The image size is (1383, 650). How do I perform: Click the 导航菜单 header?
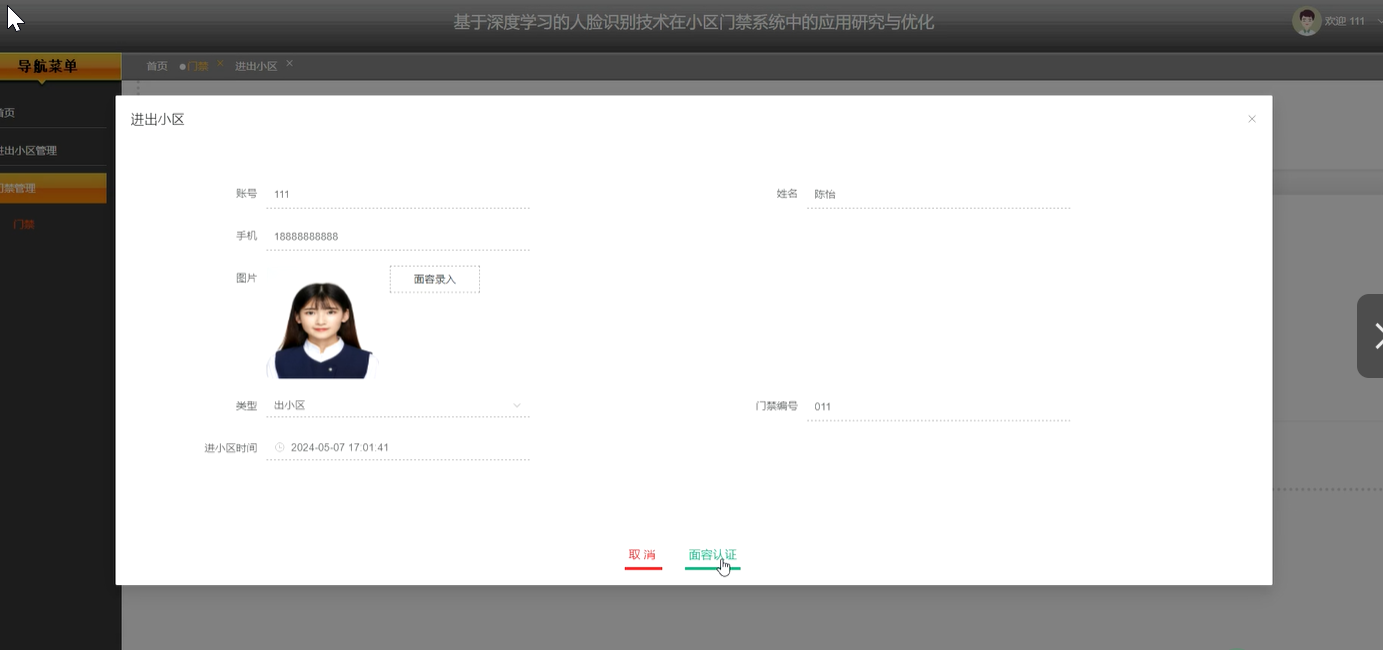click(61, 66)
